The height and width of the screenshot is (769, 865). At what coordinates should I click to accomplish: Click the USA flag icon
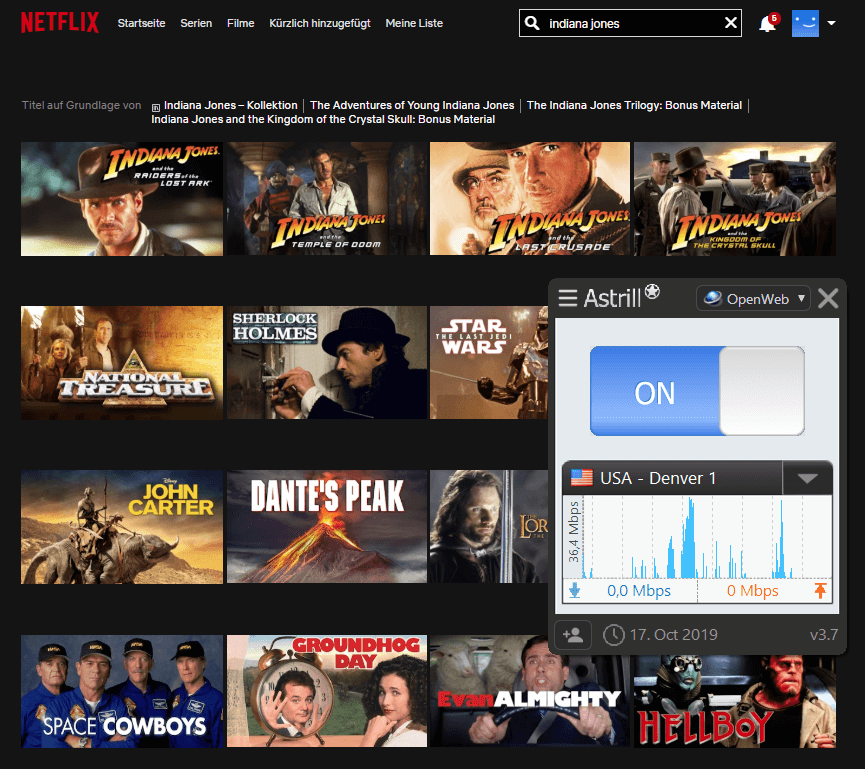[581, 478]
